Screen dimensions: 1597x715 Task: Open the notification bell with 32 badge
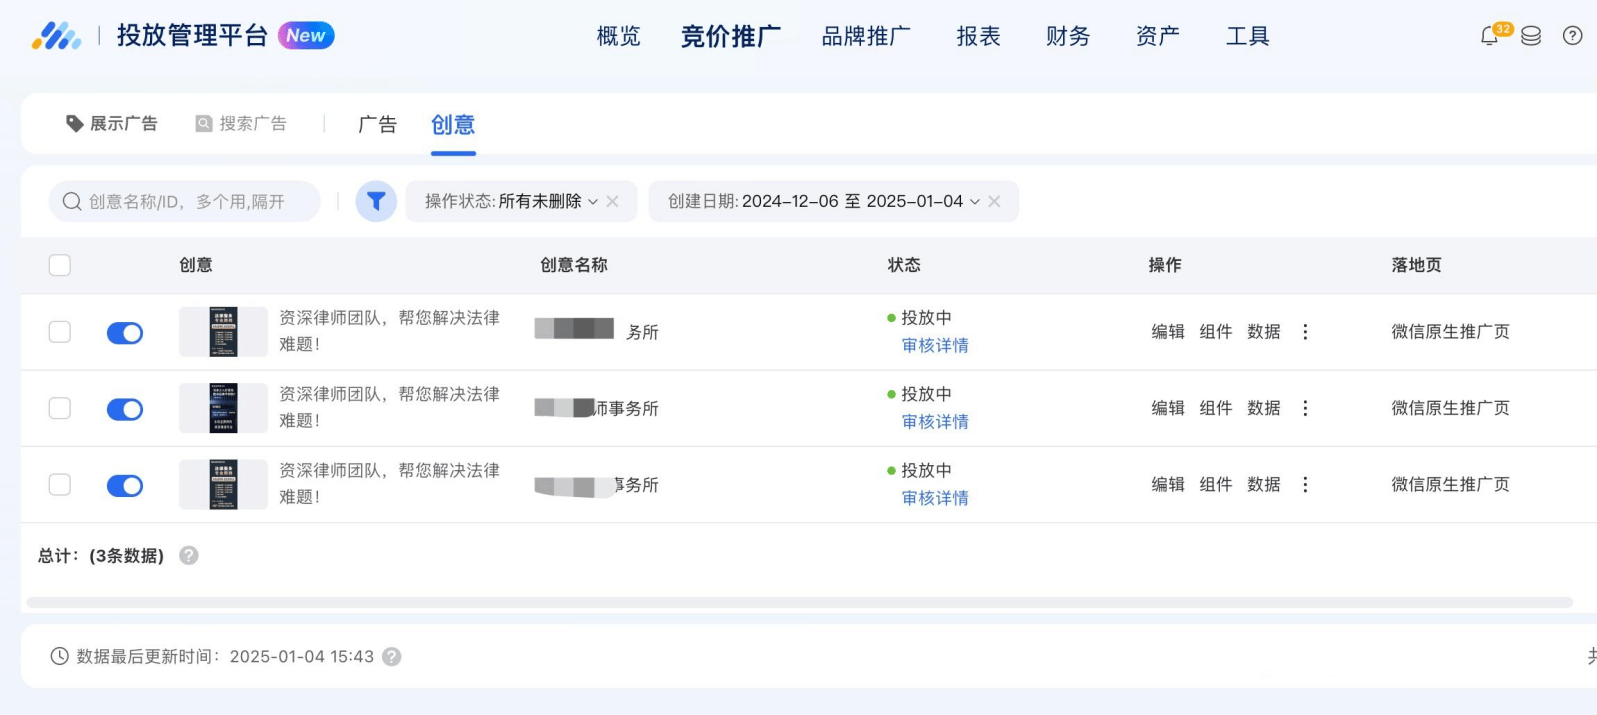(1490, 36)
